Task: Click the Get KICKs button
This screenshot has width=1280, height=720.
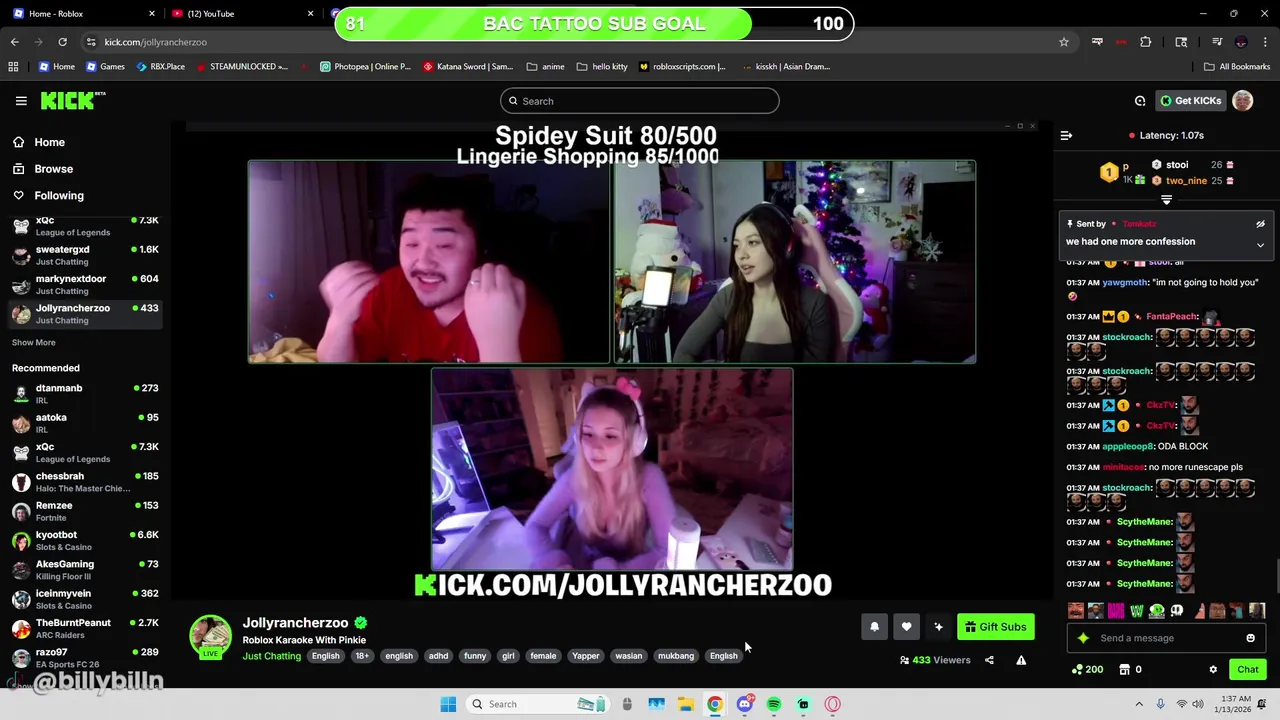Action: click(x=1190, y=101)
